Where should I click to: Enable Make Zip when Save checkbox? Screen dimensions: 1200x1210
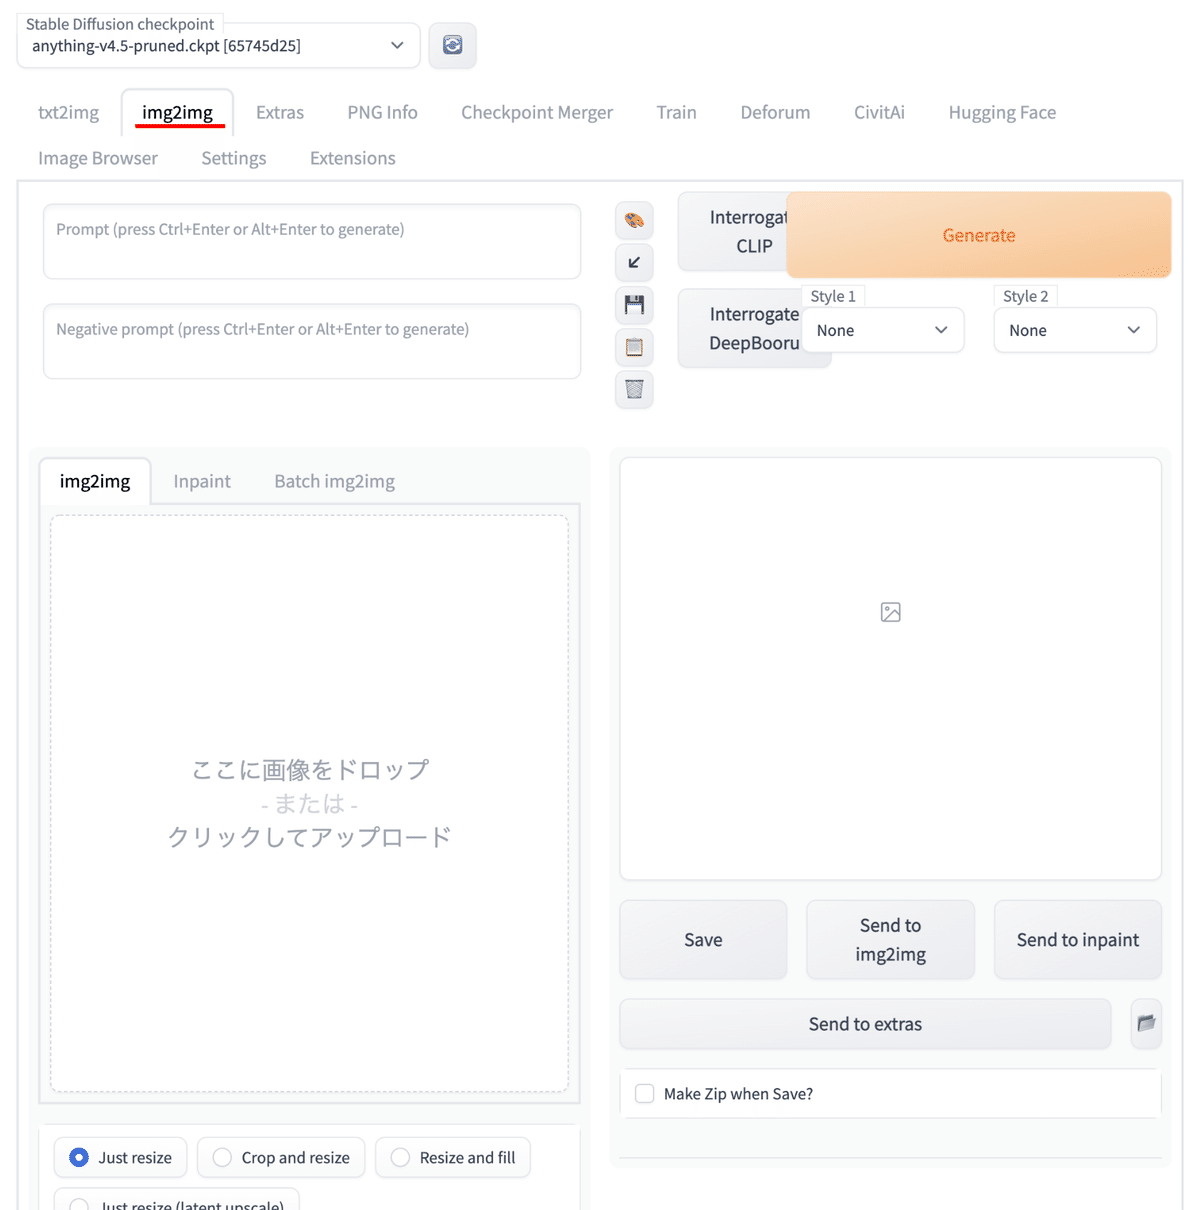coord(645,1093)
